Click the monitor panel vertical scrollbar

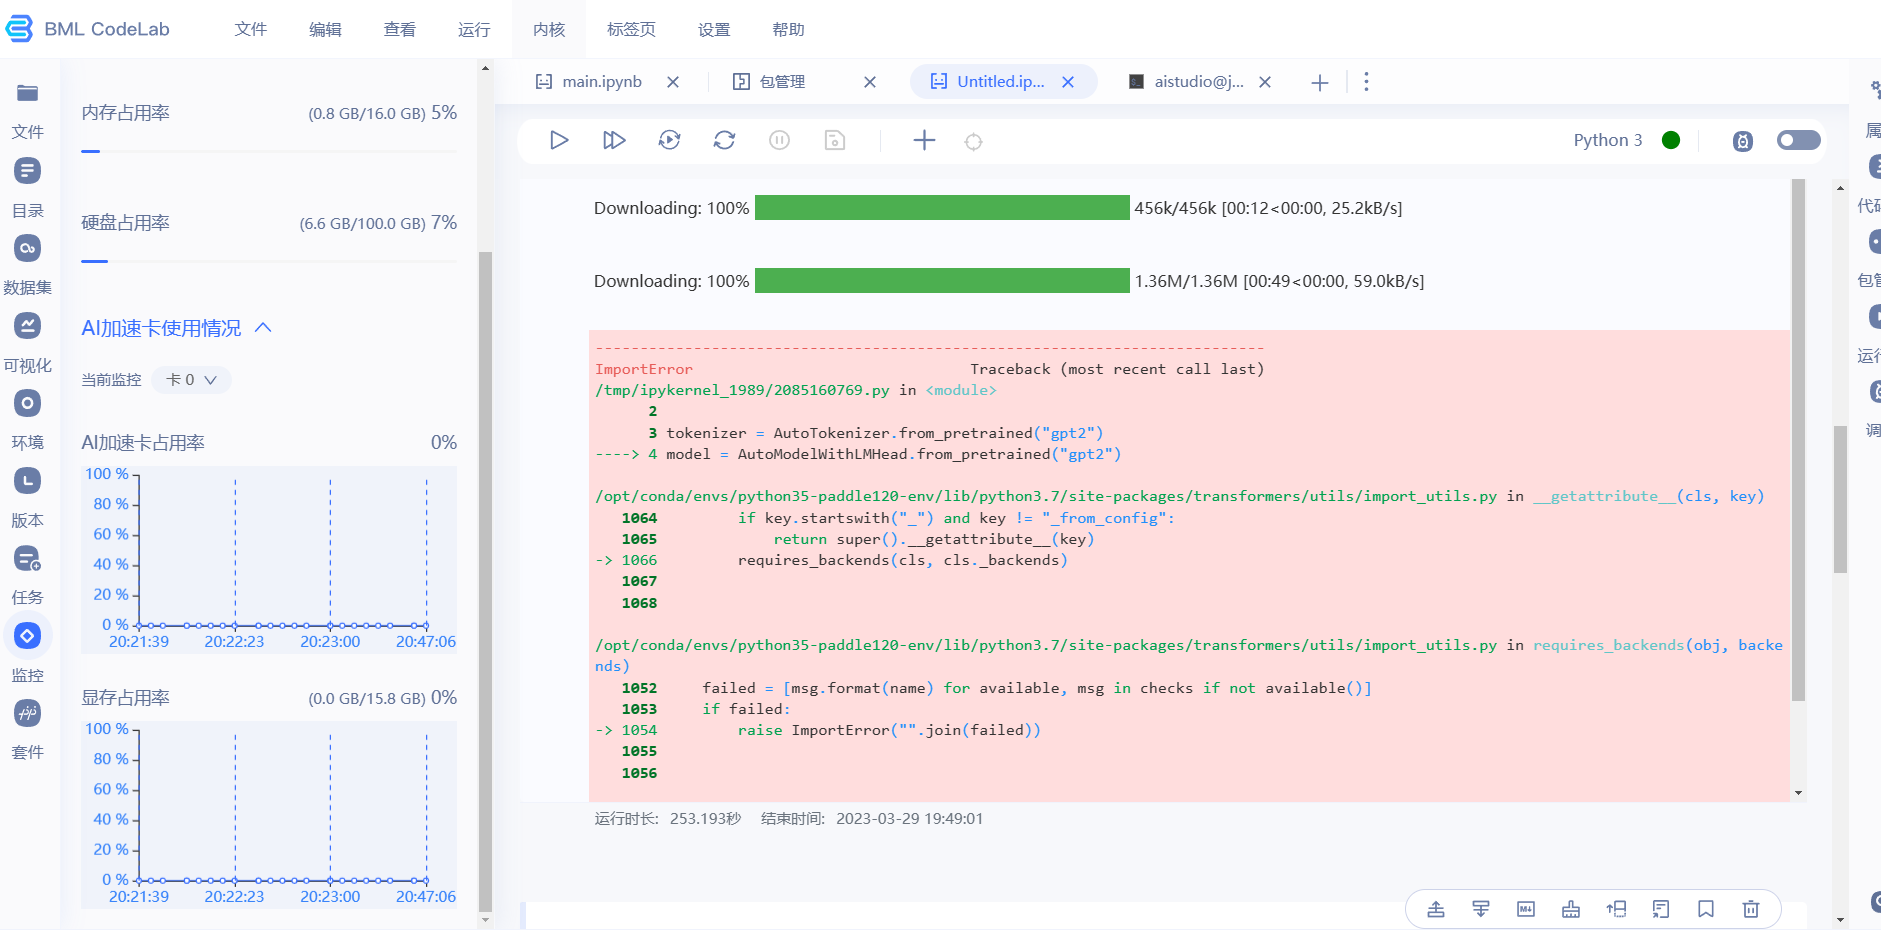coord(485,580)
